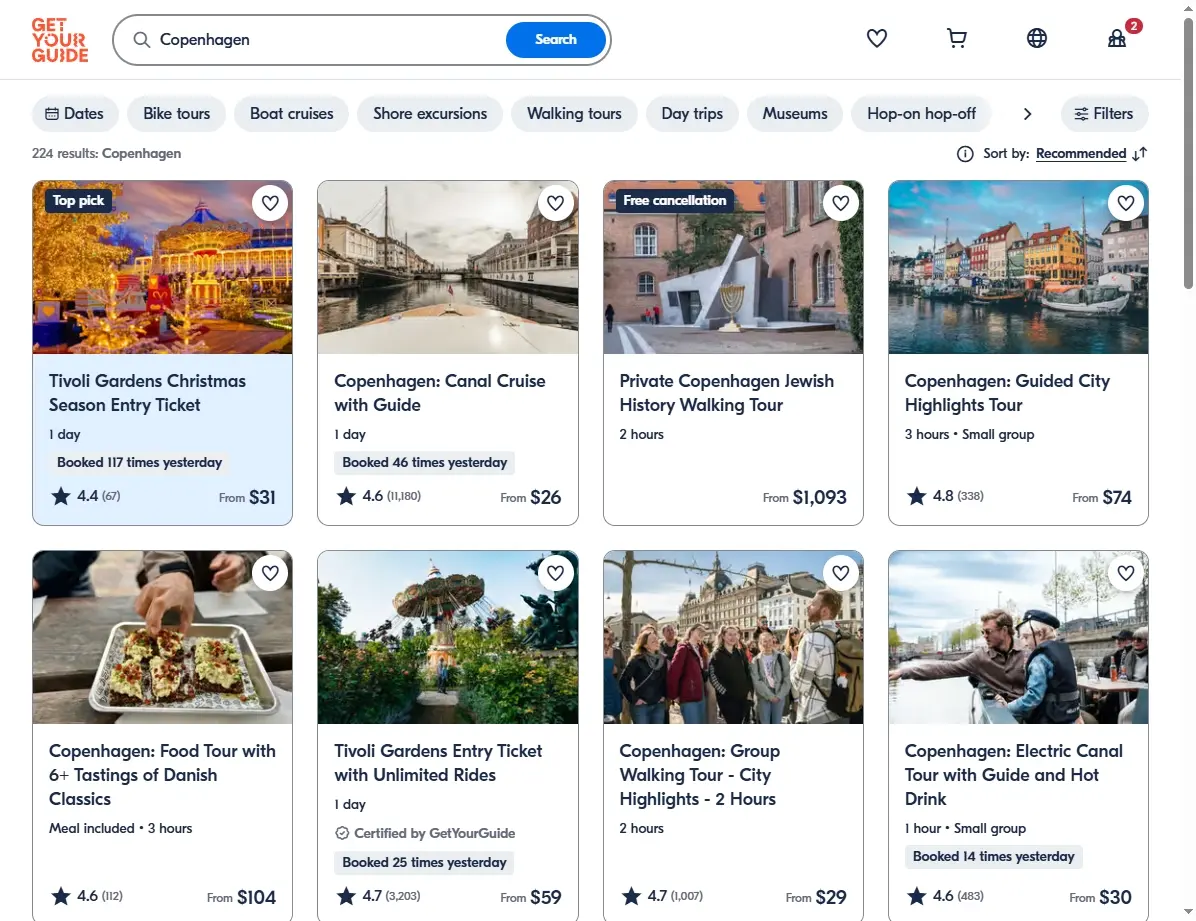Screen dimensions: 1196x921
Task: Open Tivoli Gardens Christmas Season Entry Ticket title
Action: coord(147,393)
